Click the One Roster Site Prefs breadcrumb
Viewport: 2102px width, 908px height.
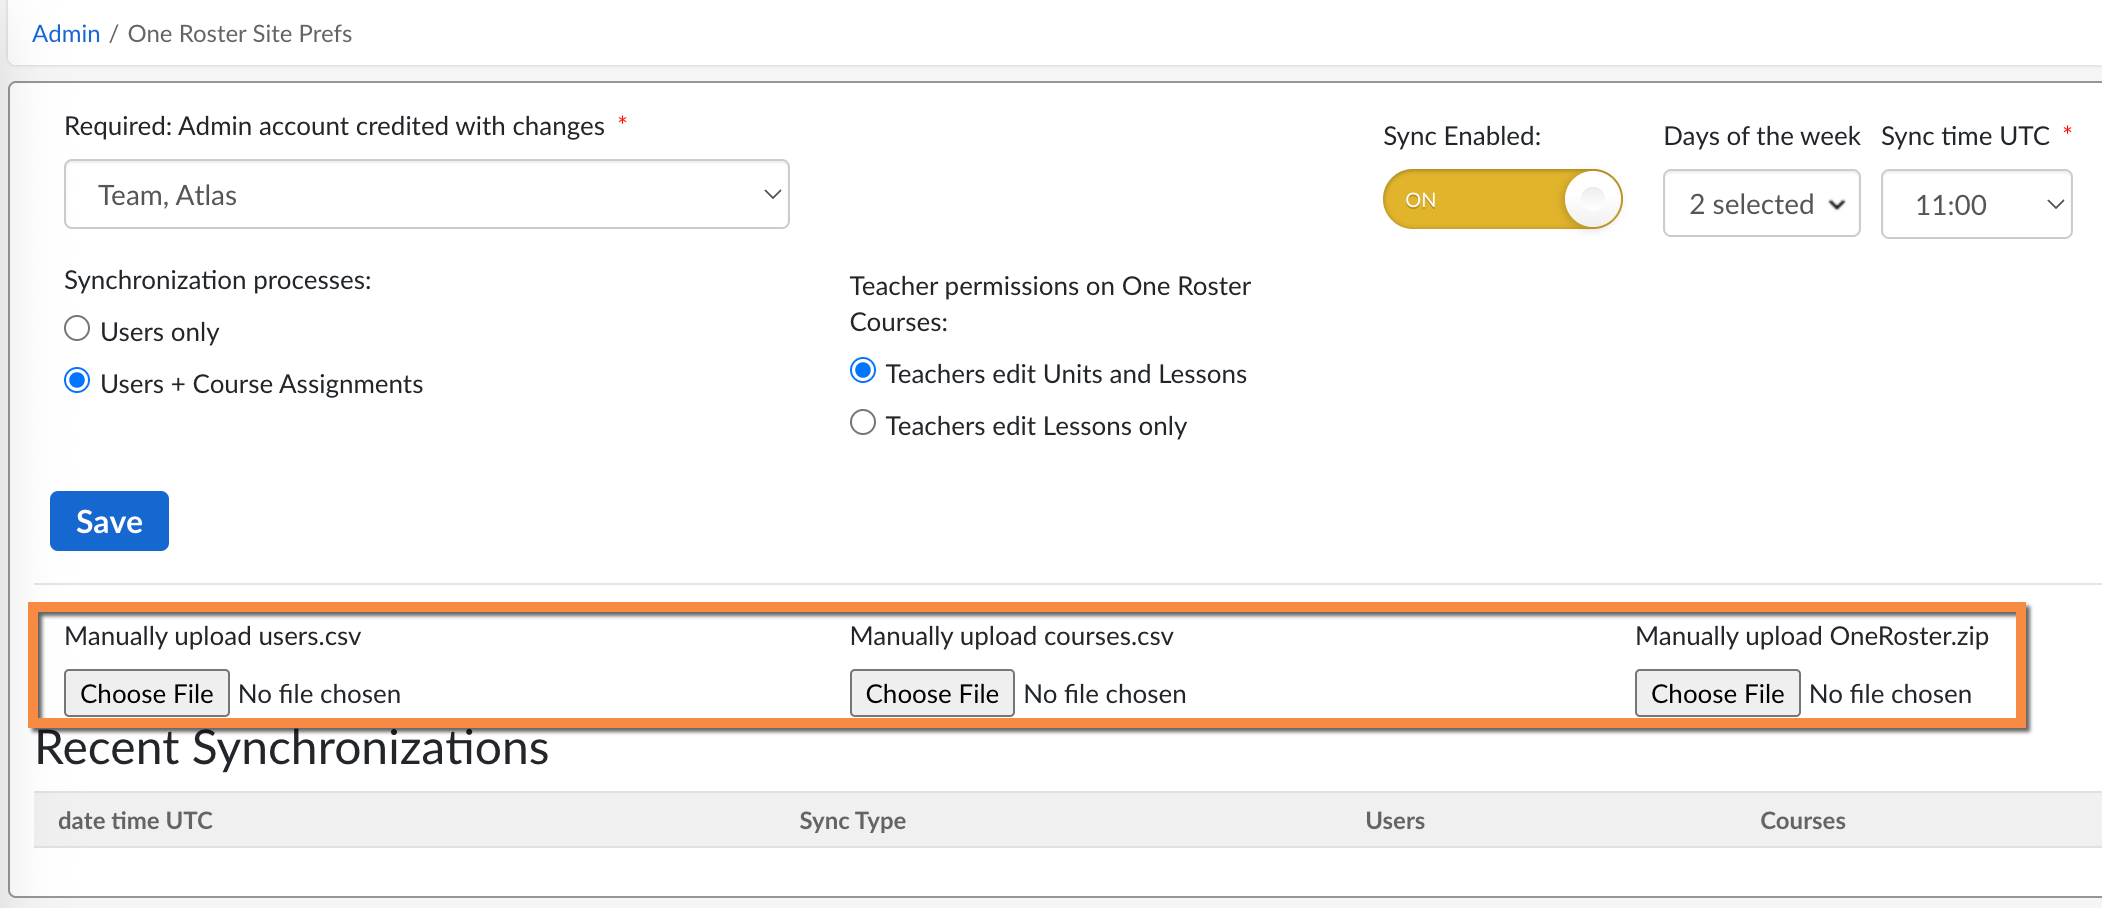coord(240,34)
